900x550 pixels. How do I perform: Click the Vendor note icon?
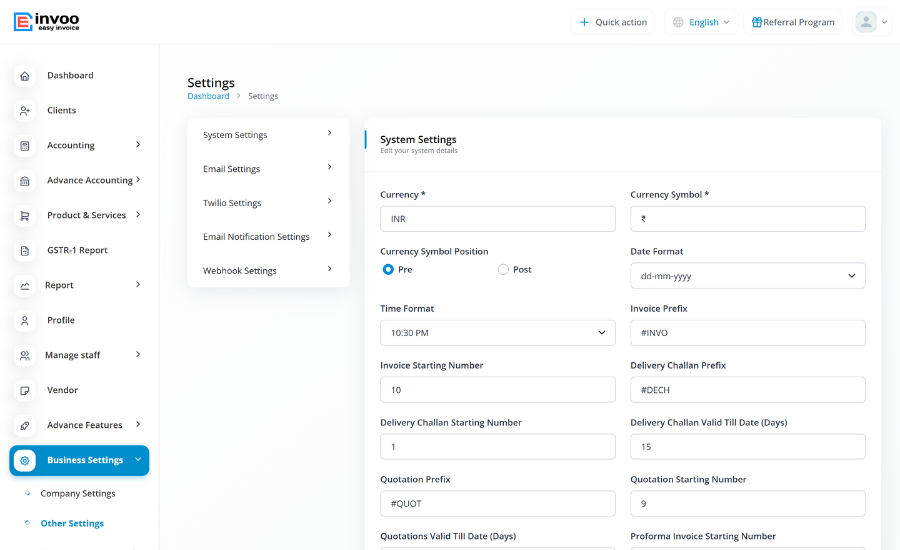pyautogui.click(x=25, y=390)
